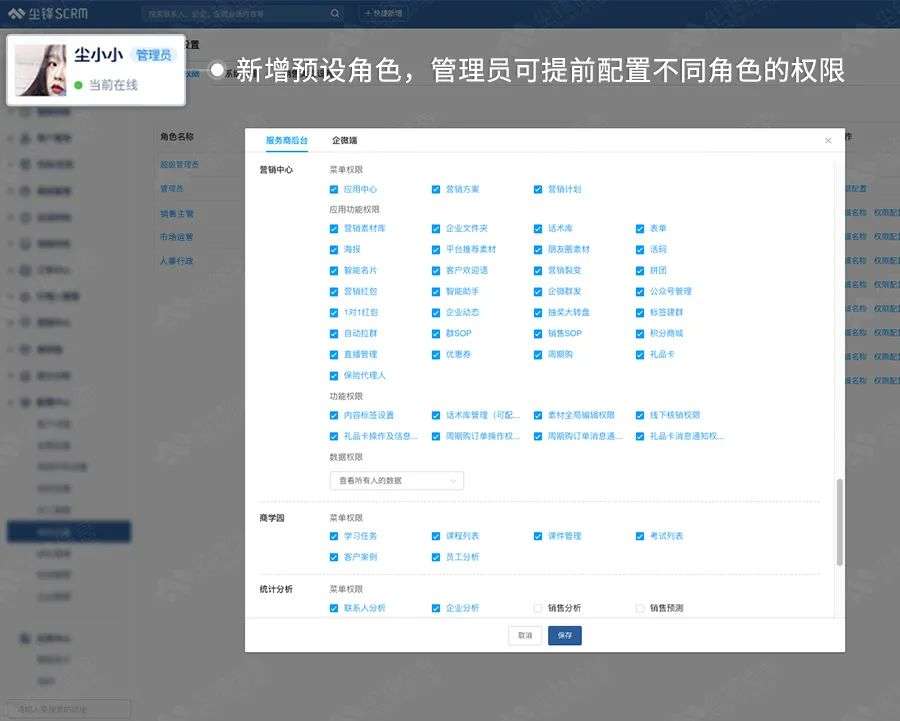Toggle the 群SOP checkbox
Image resolution: width=900 pixels, height=721 pixels.
[436, 334]
